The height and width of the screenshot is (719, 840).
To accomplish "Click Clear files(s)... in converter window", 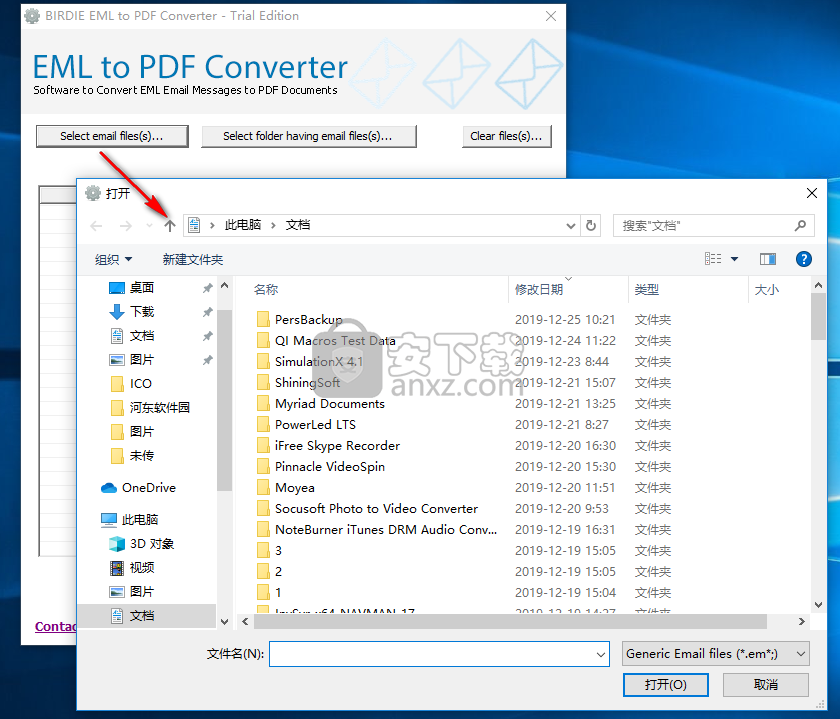I will (x=506, y=136).
